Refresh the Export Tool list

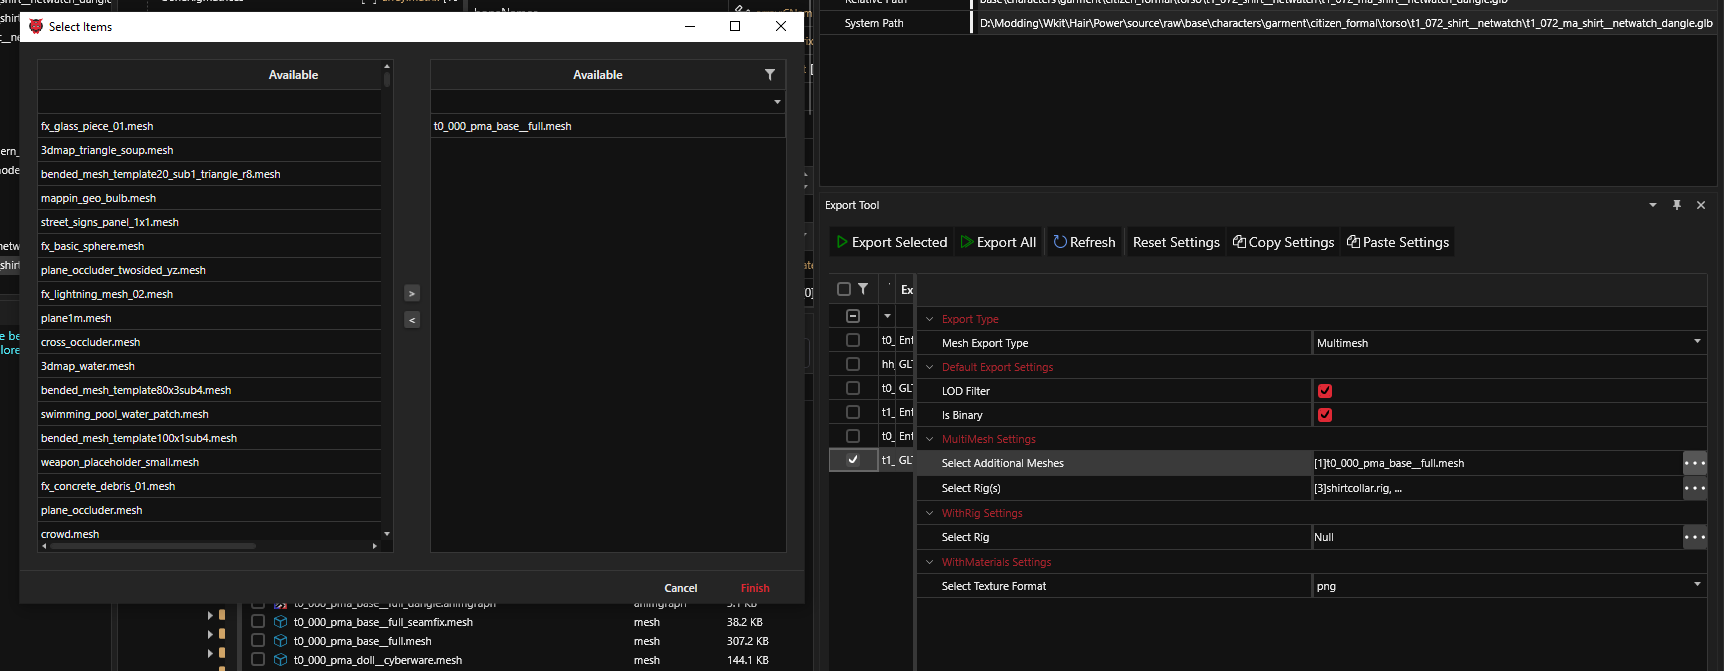click(x=1084, y=242)
